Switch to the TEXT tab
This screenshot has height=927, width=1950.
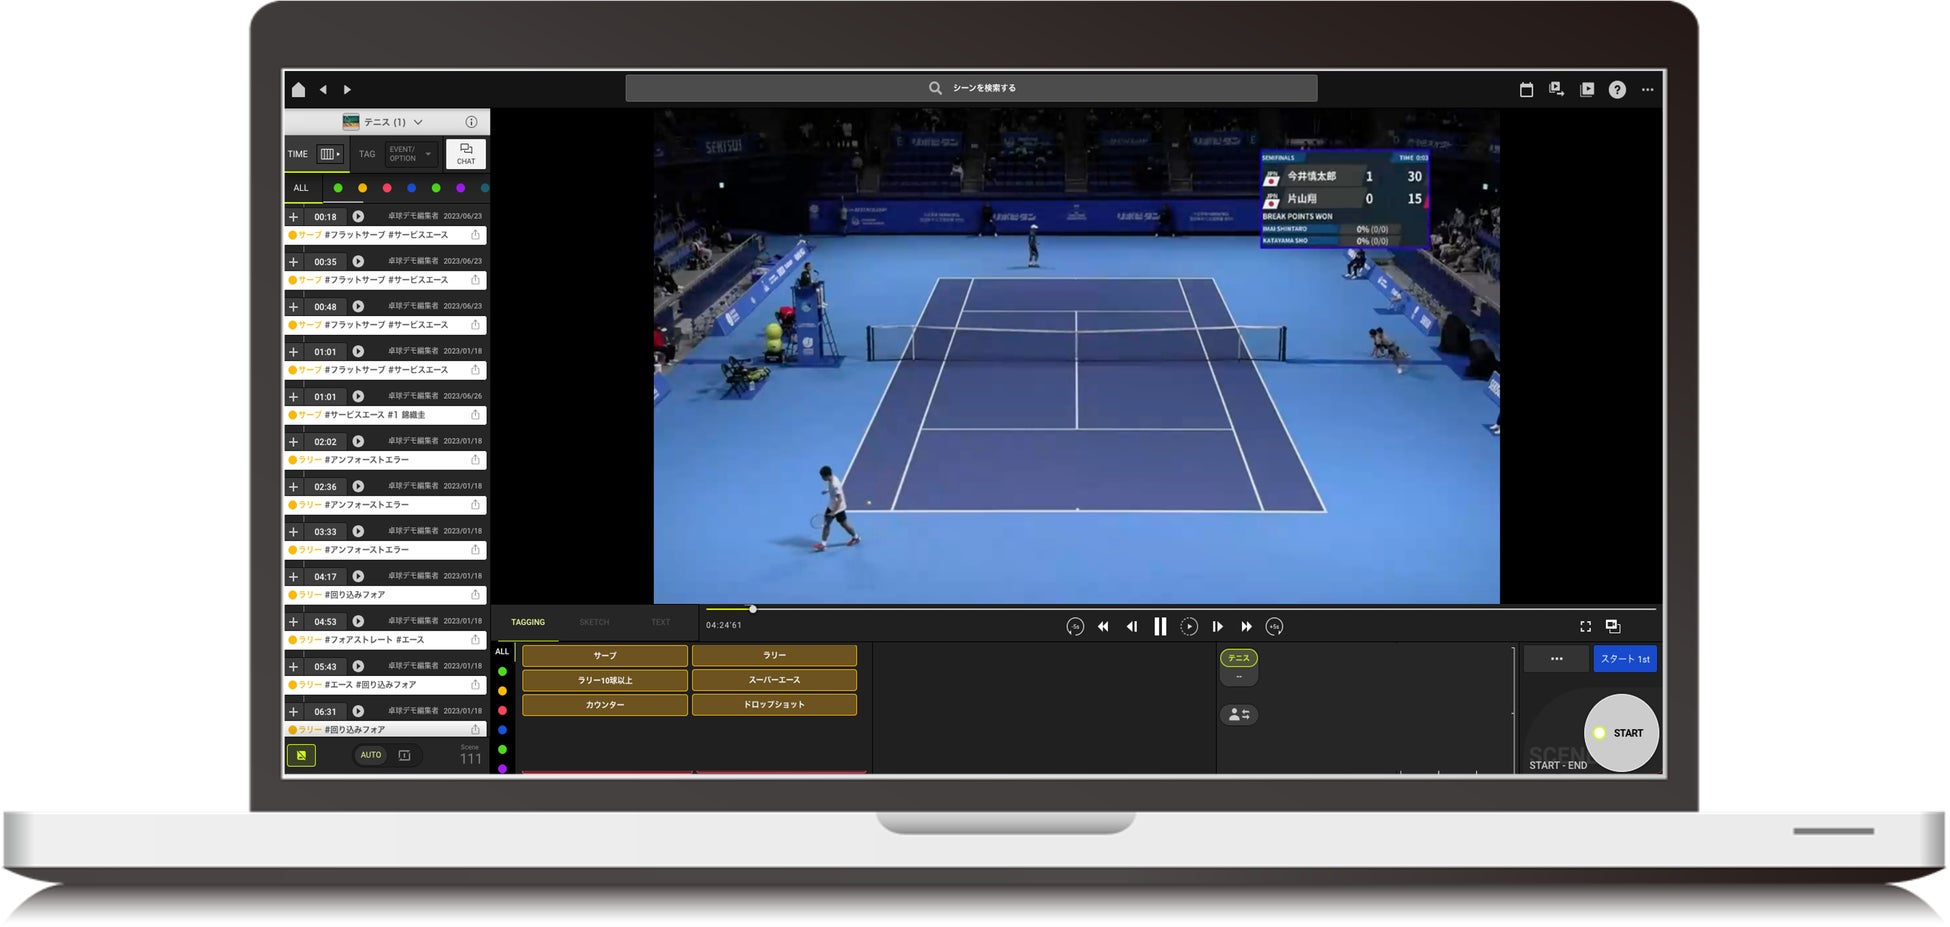(x=661, y=622)
